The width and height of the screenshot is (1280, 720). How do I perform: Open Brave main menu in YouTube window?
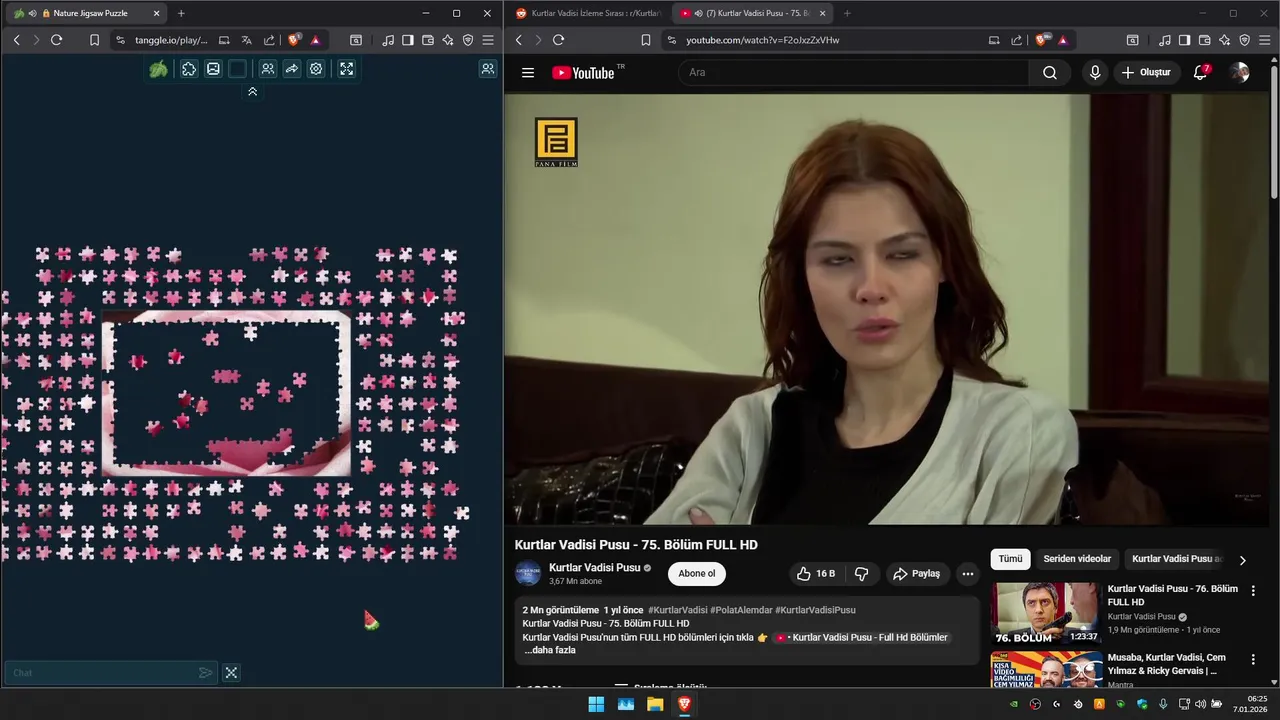click(x=1264, y=40)
